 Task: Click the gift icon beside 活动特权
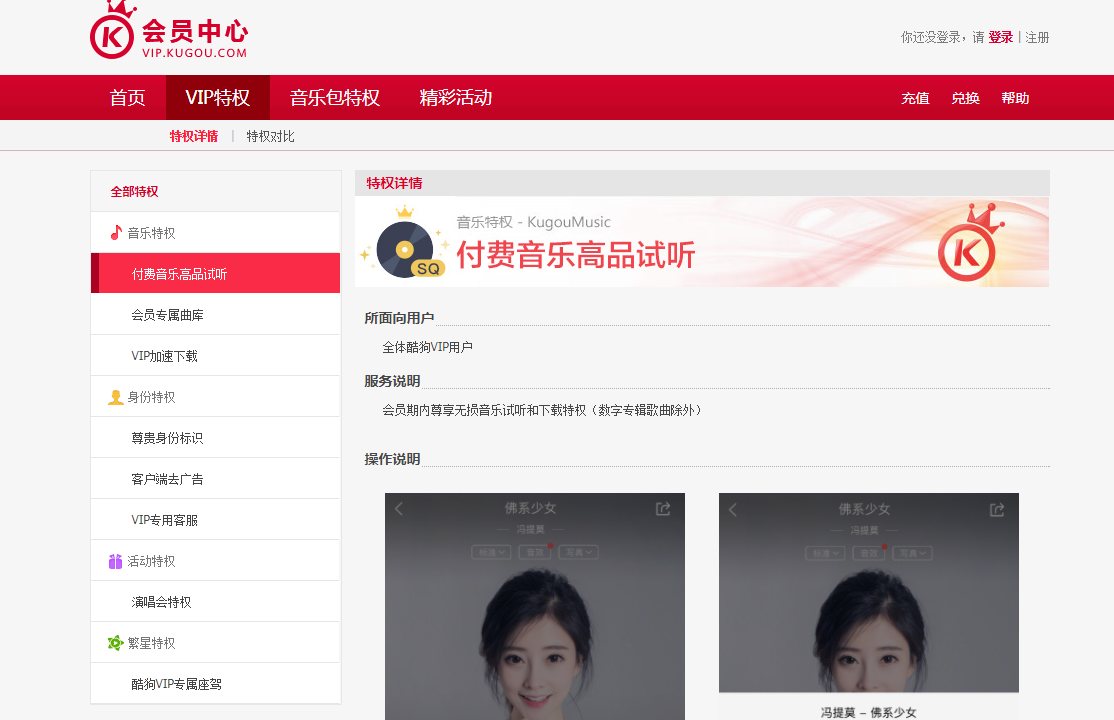click(115, 562)
